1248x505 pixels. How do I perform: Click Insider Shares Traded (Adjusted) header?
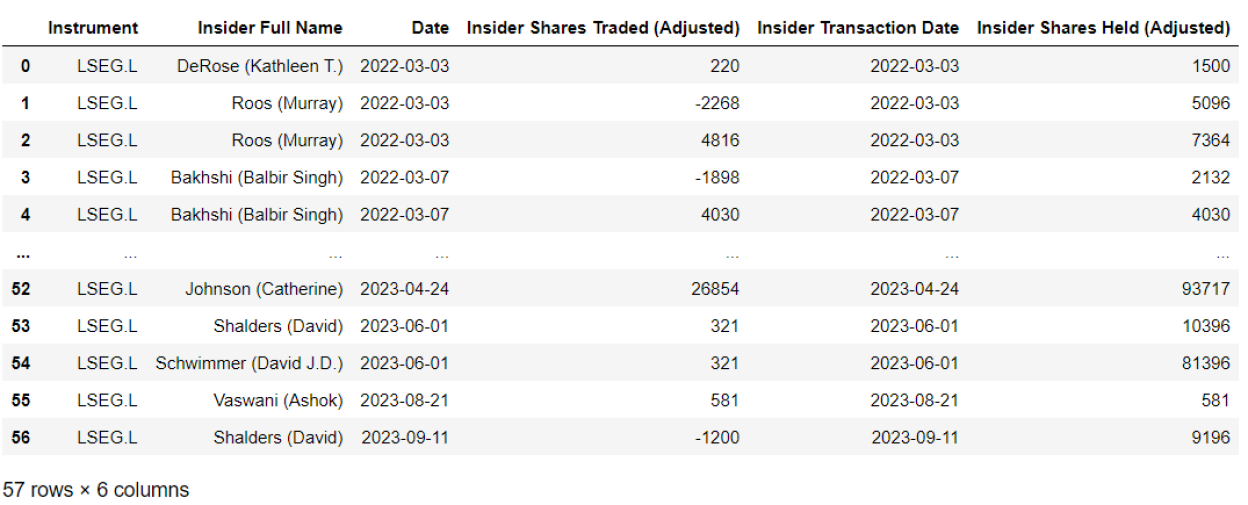click(x=603, y=28)
